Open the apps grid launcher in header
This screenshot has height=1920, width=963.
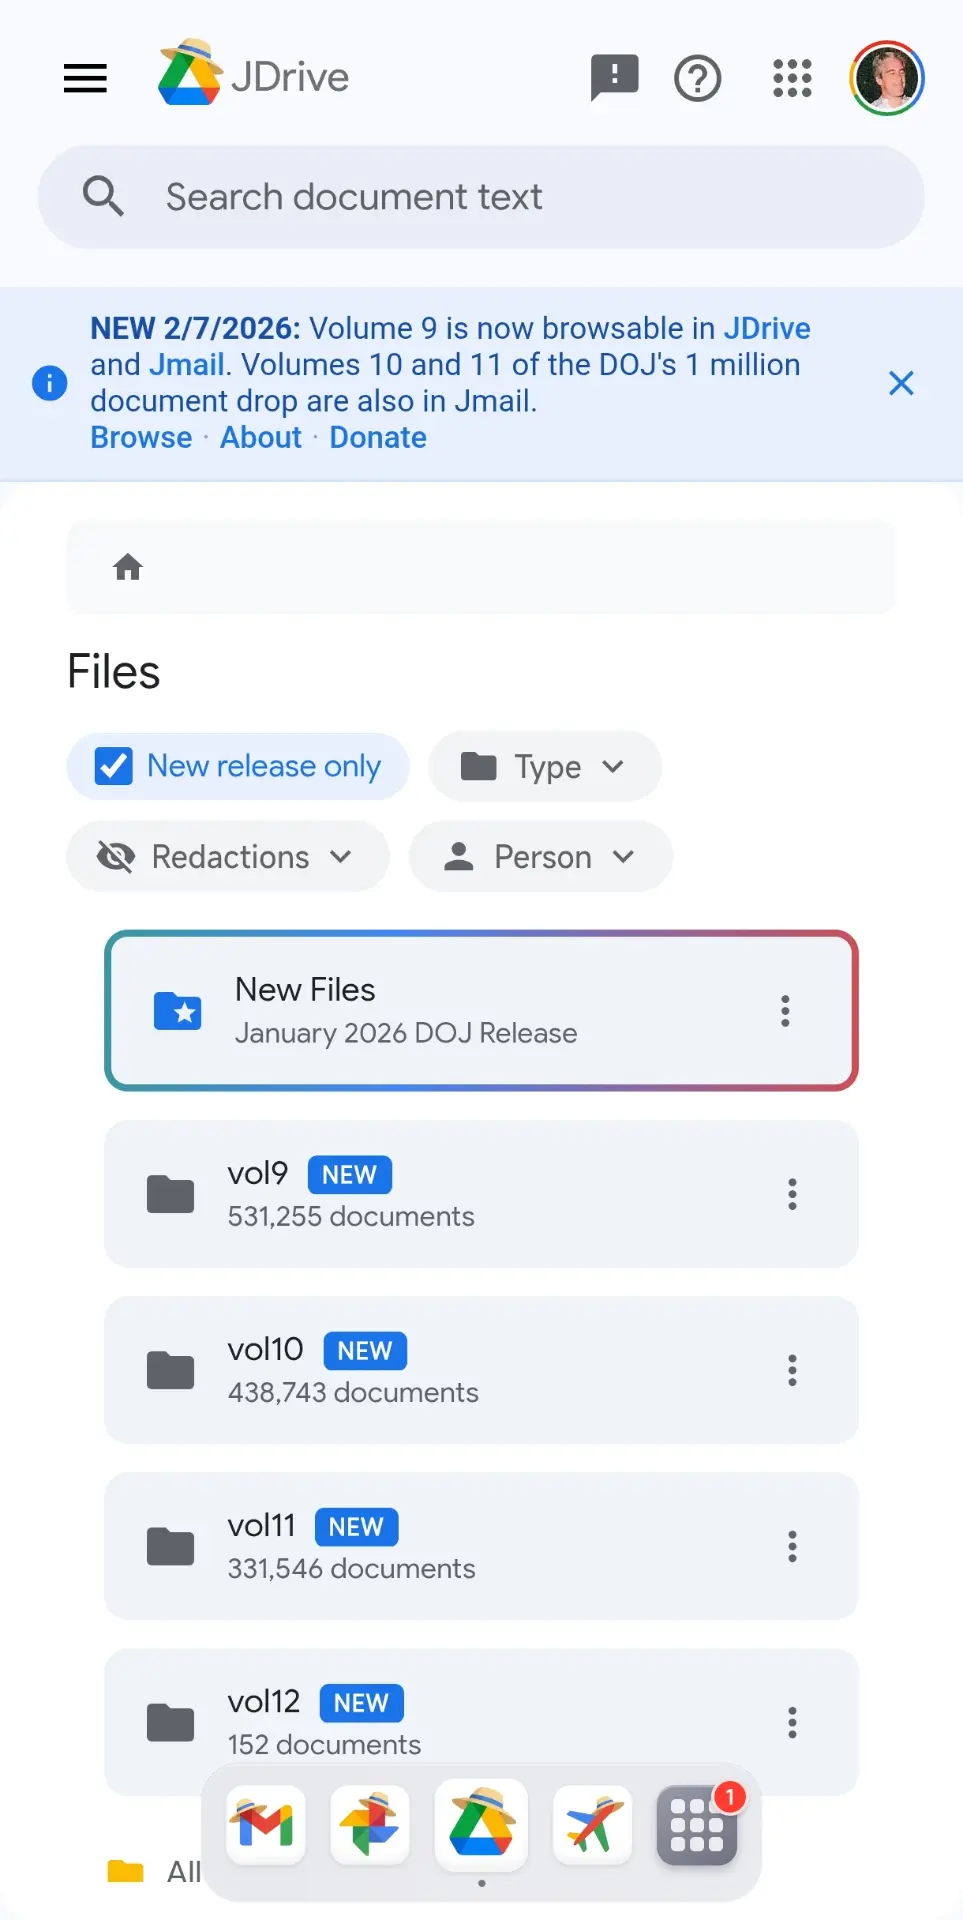click(x=792, y=78)
